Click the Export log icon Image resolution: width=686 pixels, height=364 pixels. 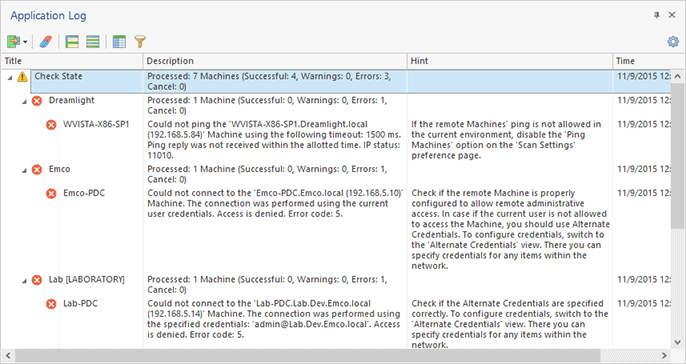coord(14,42)
